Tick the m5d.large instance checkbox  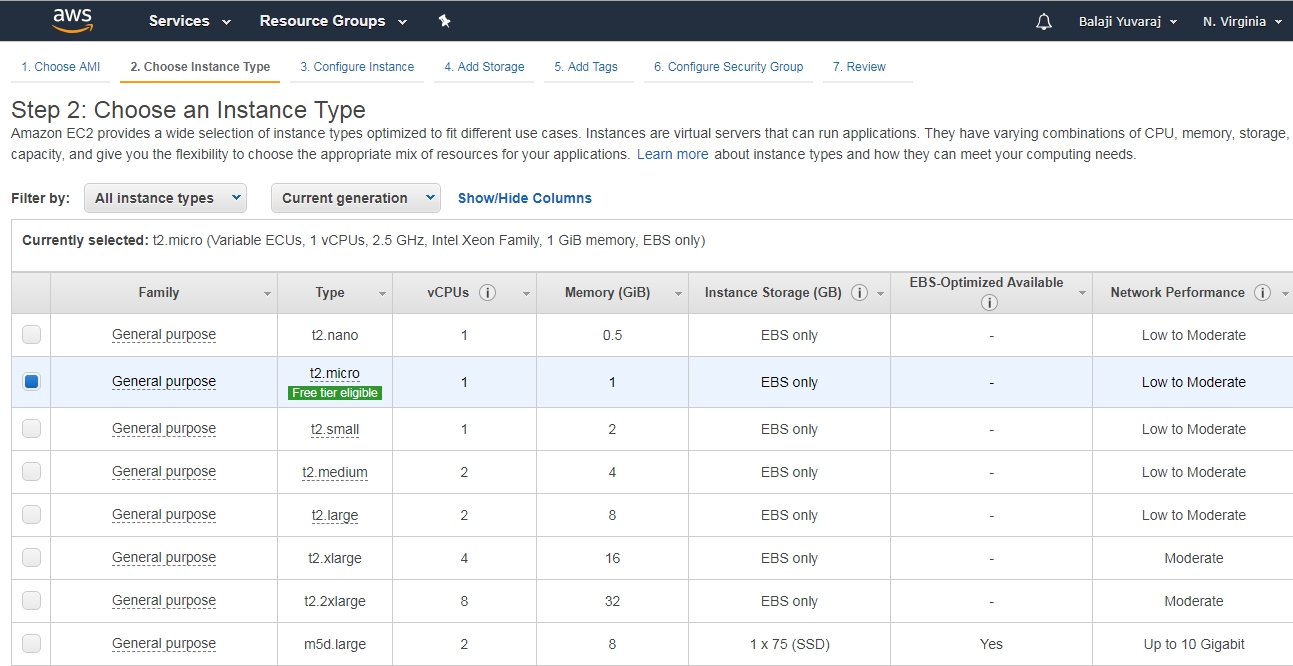click(x=32, y=644)
